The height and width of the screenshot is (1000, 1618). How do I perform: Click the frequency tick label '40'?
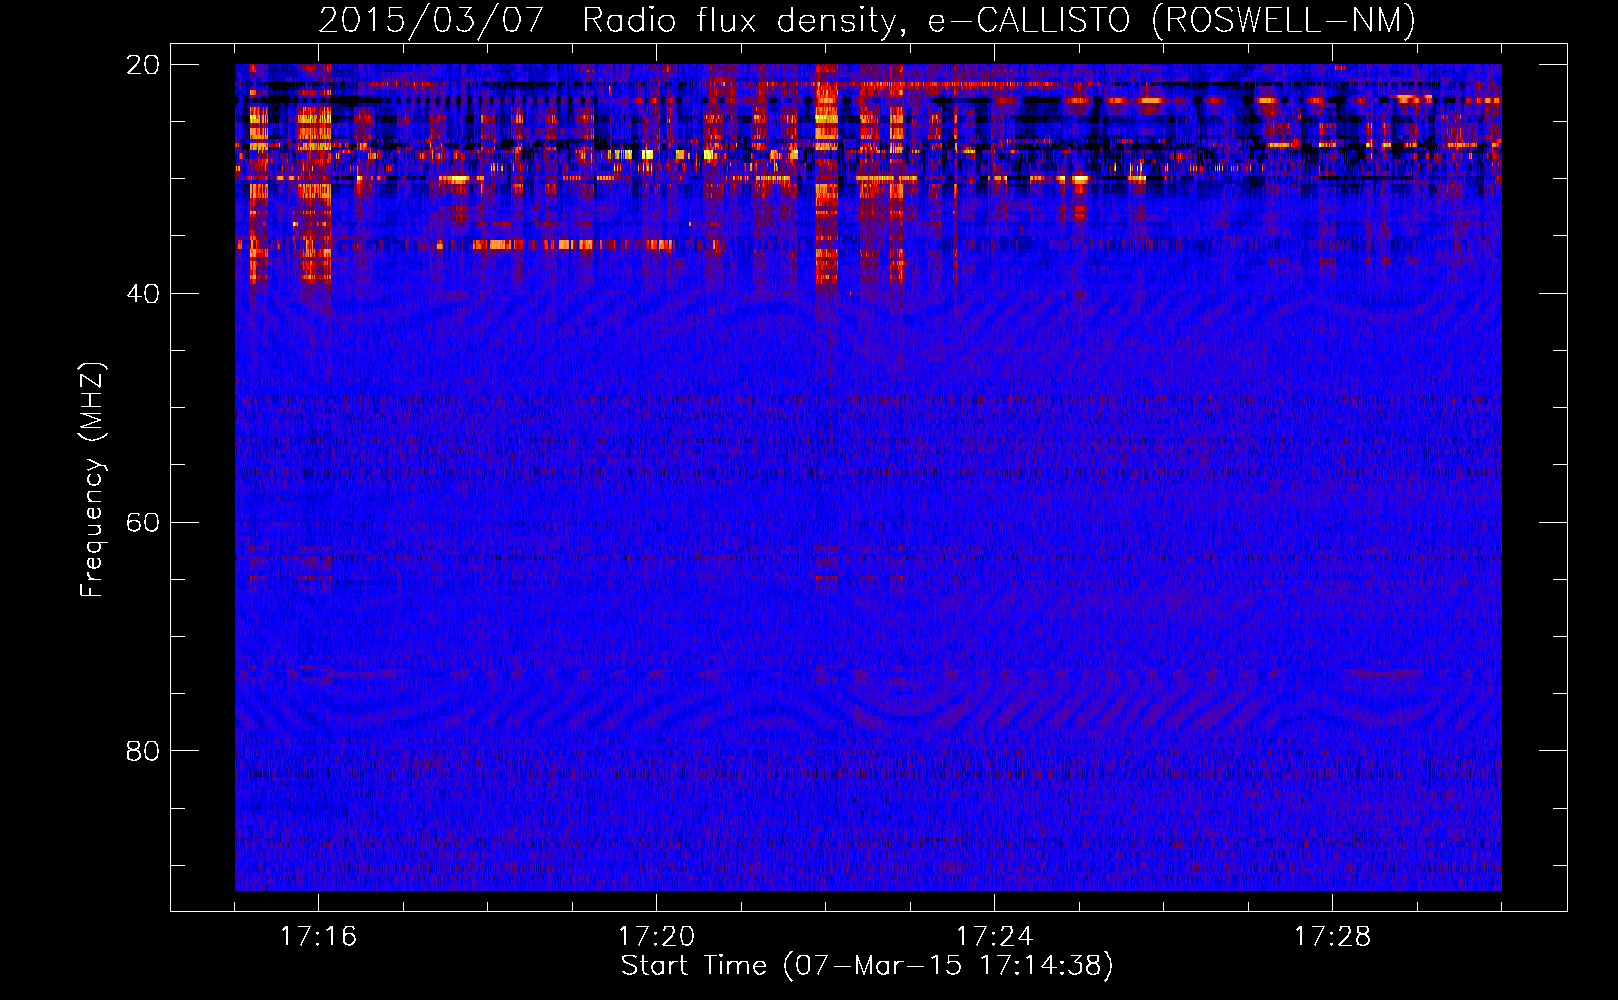143,294
